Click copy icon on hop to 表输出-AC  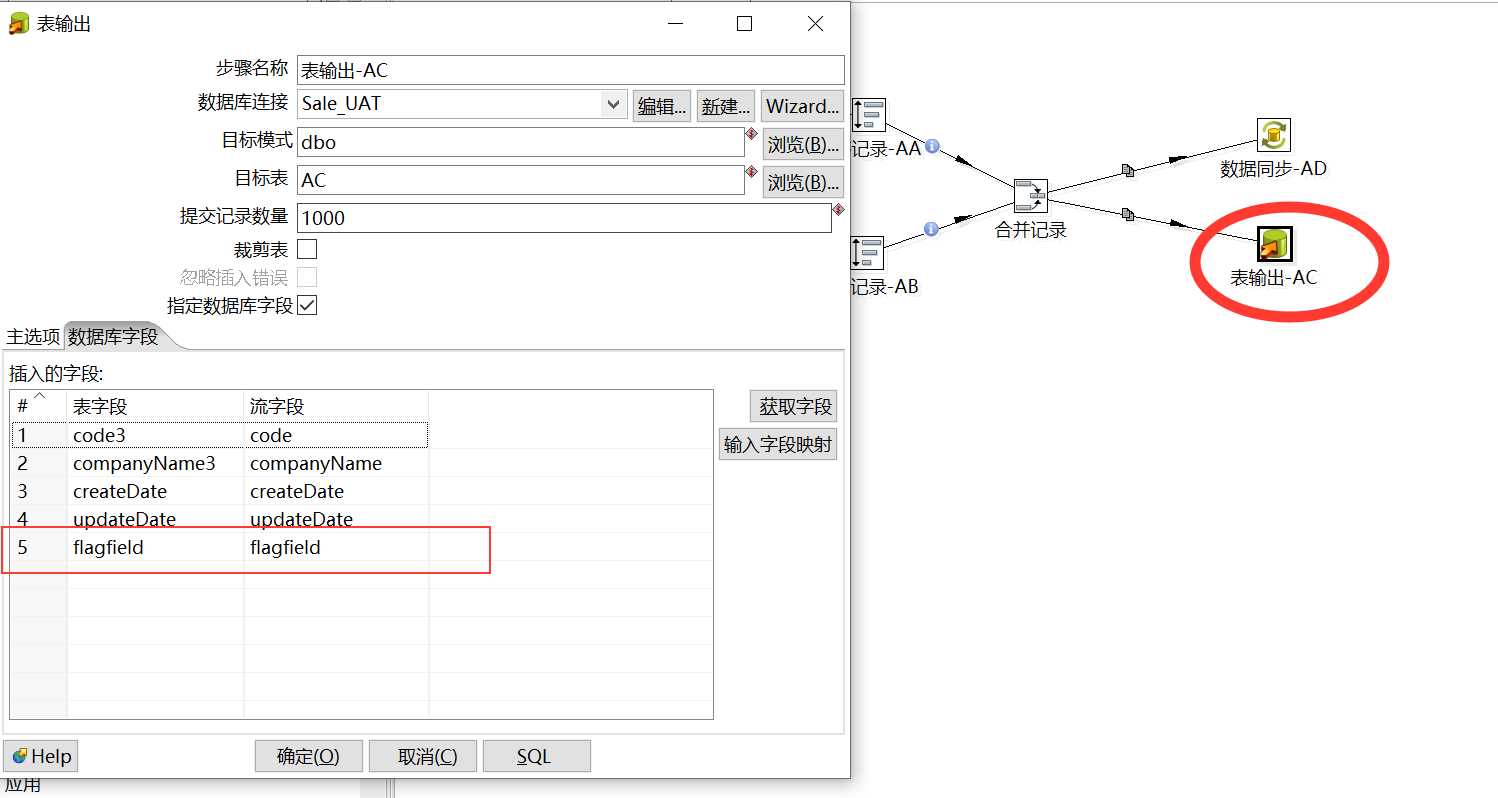(1128, 214)
